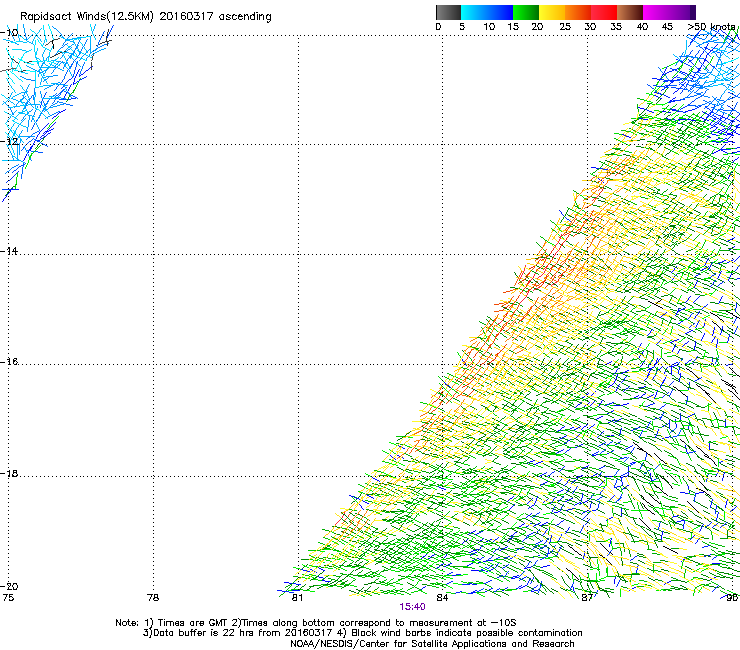The image size is (740, 650).
Task: Click the 'Rapidscat Winds(12.5KM)' title text
Action: pyautogui.click(x=87, y=17)
